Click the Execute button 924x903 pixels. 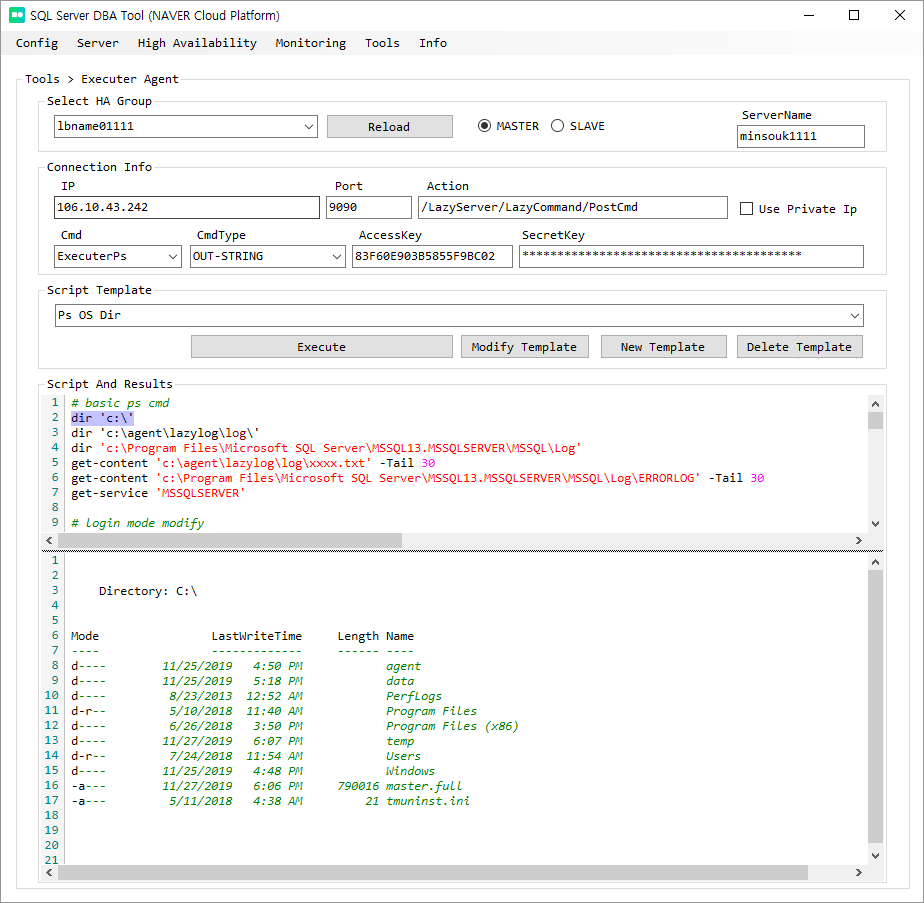[x=322, y=347]
